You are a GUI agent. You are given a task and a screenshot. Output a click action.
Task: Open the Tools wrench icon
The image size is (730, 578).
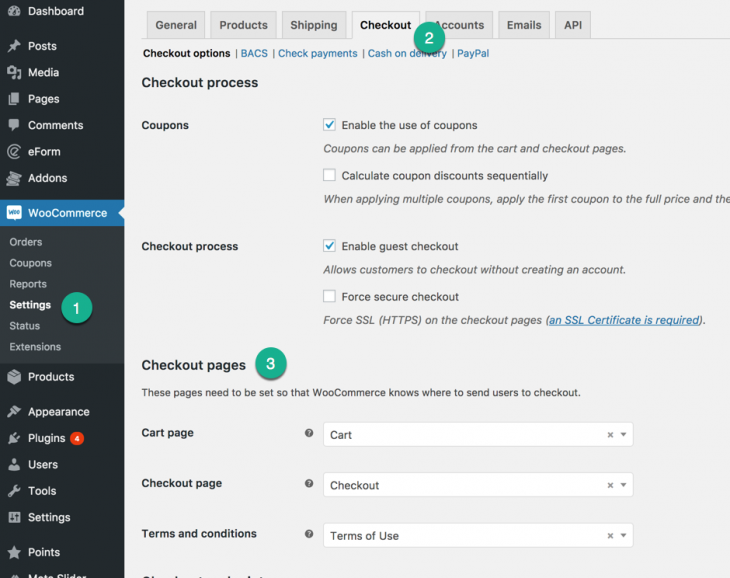click(x=14, y=491)
